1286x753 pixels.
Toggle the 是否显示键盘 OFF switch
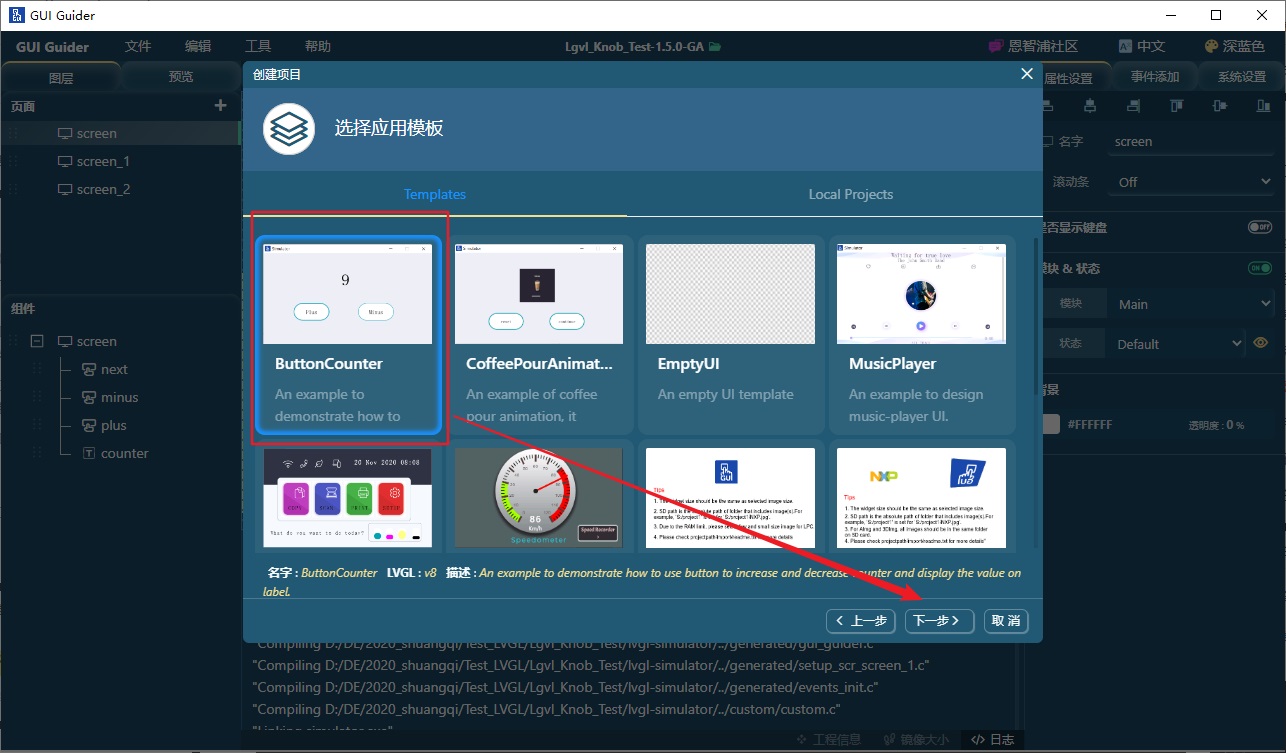[x=1259, y=227]
